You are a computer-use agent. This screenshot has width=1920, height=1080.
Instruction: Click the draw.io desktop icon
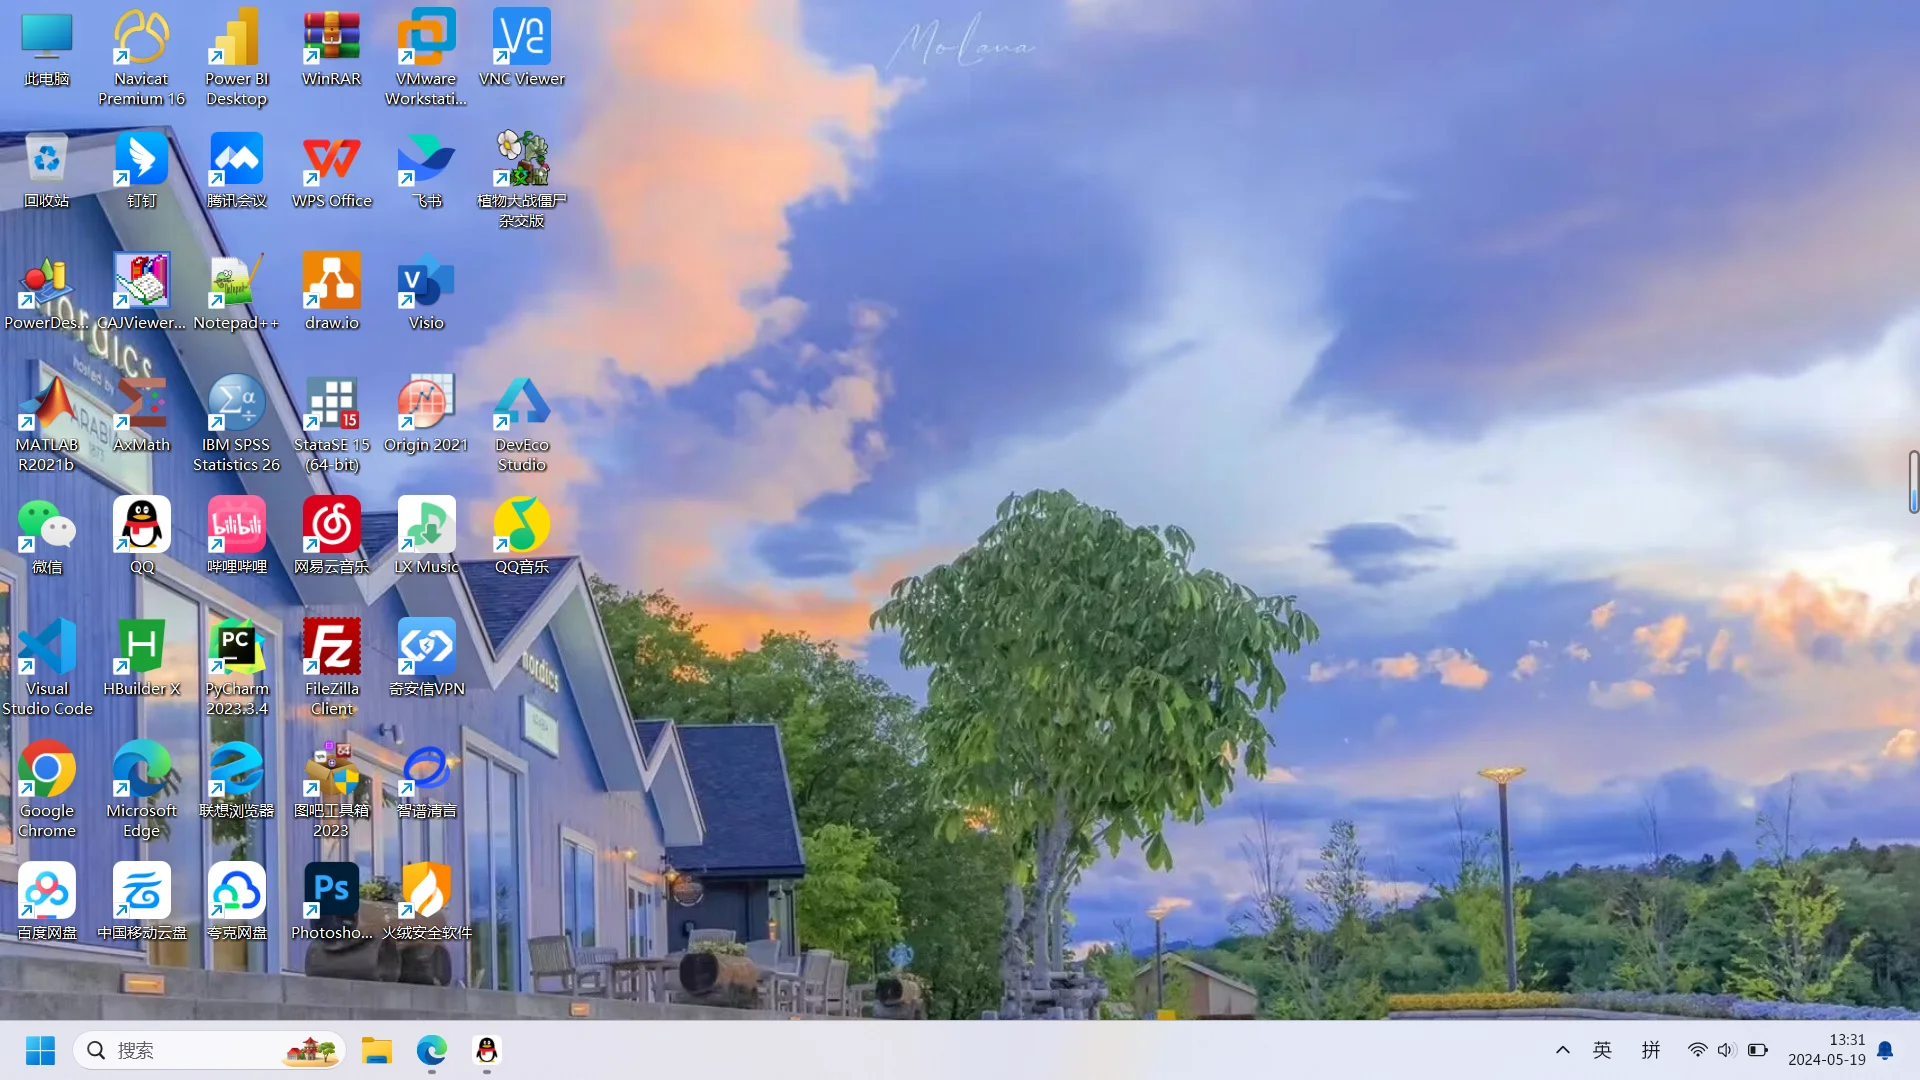[x=331, y=284]
